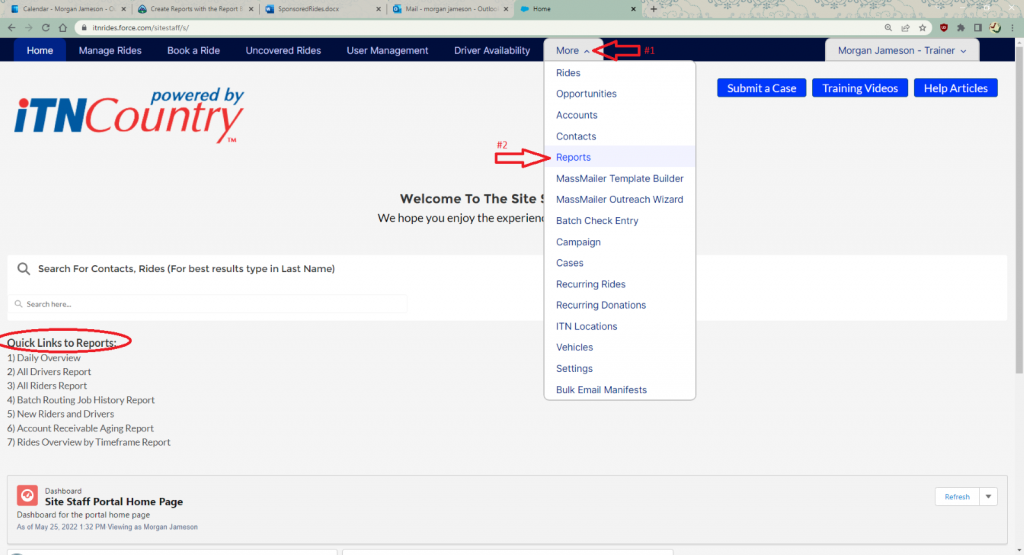The width and height of the screenshot is (1024, 555).
Task: Click the browser back arrow
Action: click(10, 28)
